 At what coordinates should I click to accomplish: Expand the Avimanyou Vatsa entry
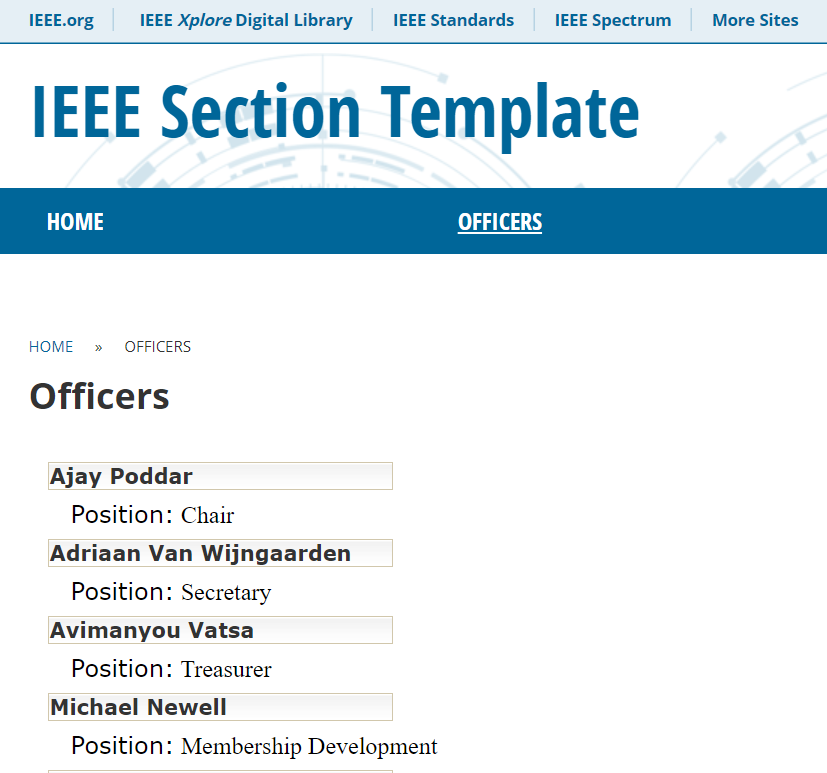[220, 630]
